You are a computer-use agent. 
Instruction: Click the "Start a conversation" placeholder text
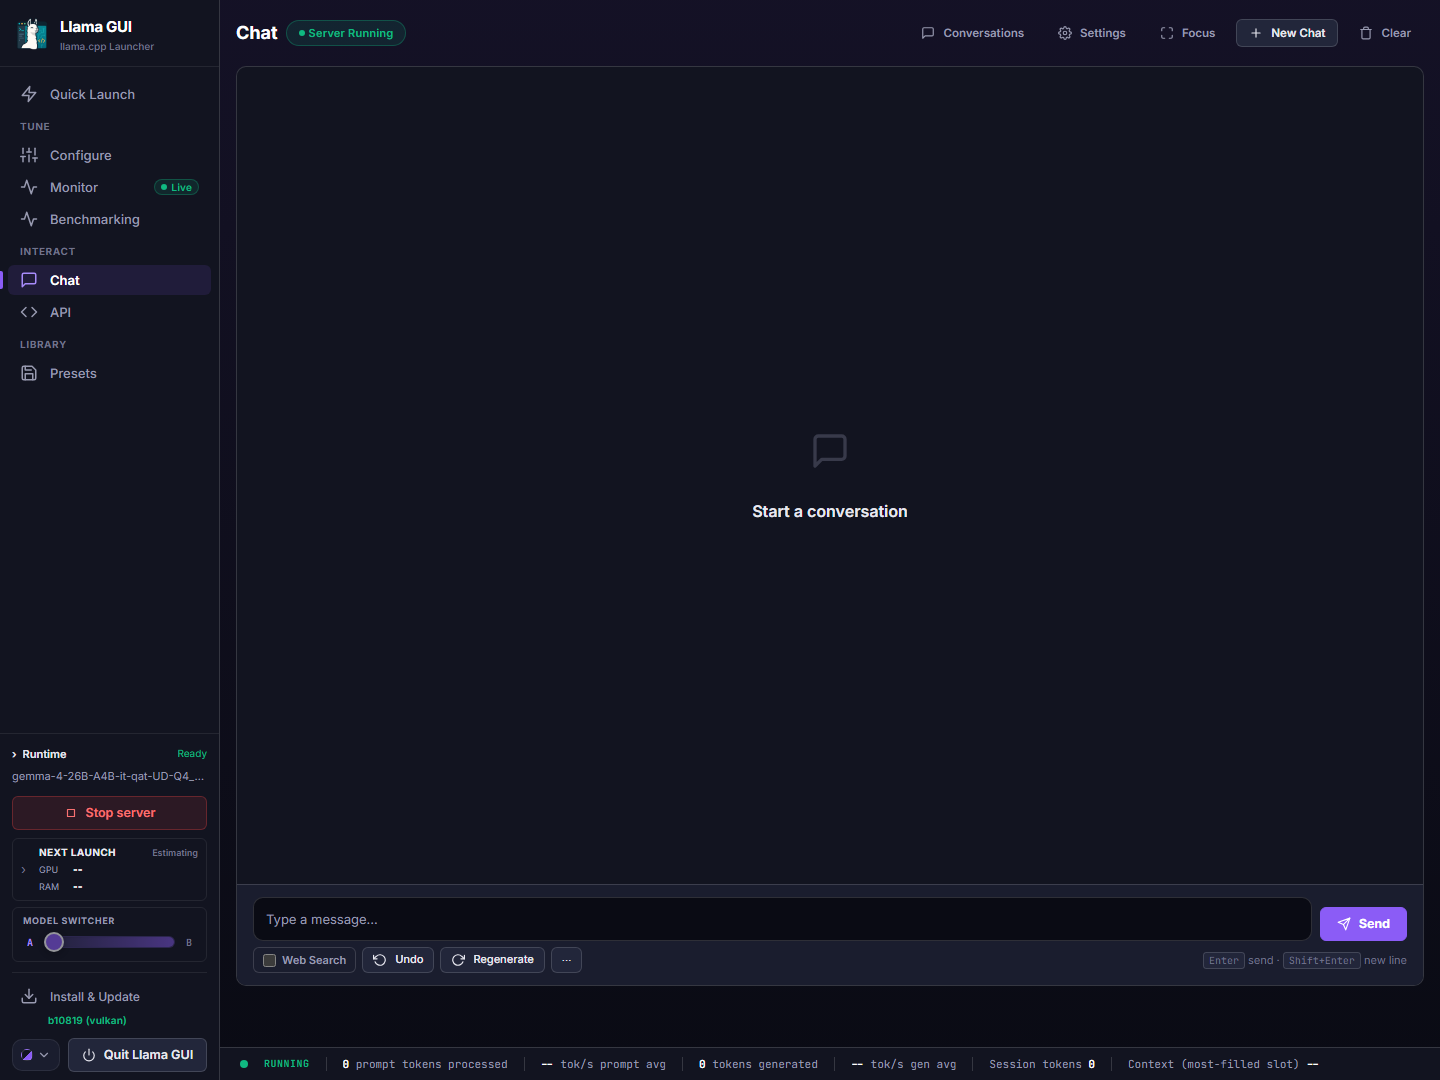(830, 511)
